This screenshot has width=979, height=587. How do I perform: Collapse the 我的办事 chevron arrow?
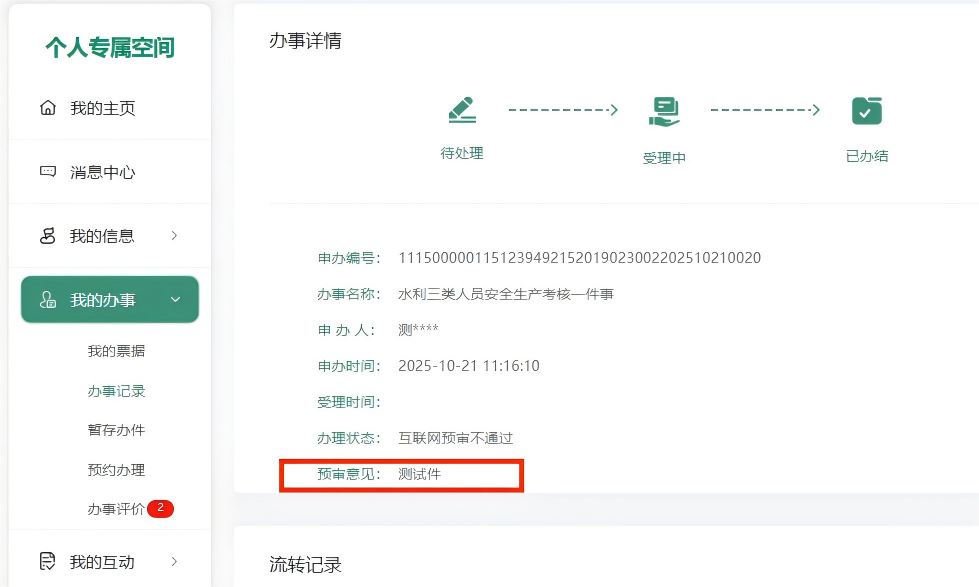[175, 300]
